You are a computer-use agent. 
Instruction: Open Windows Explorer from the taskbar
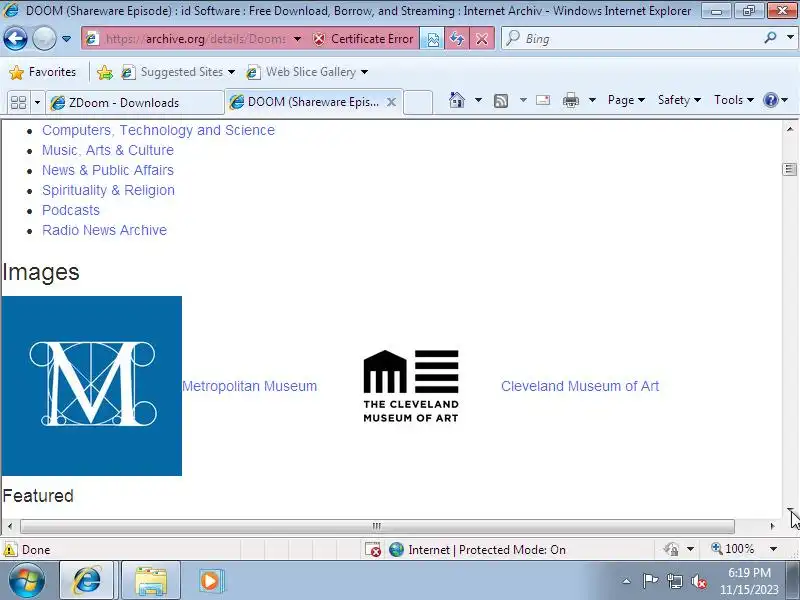click(151, 581)
